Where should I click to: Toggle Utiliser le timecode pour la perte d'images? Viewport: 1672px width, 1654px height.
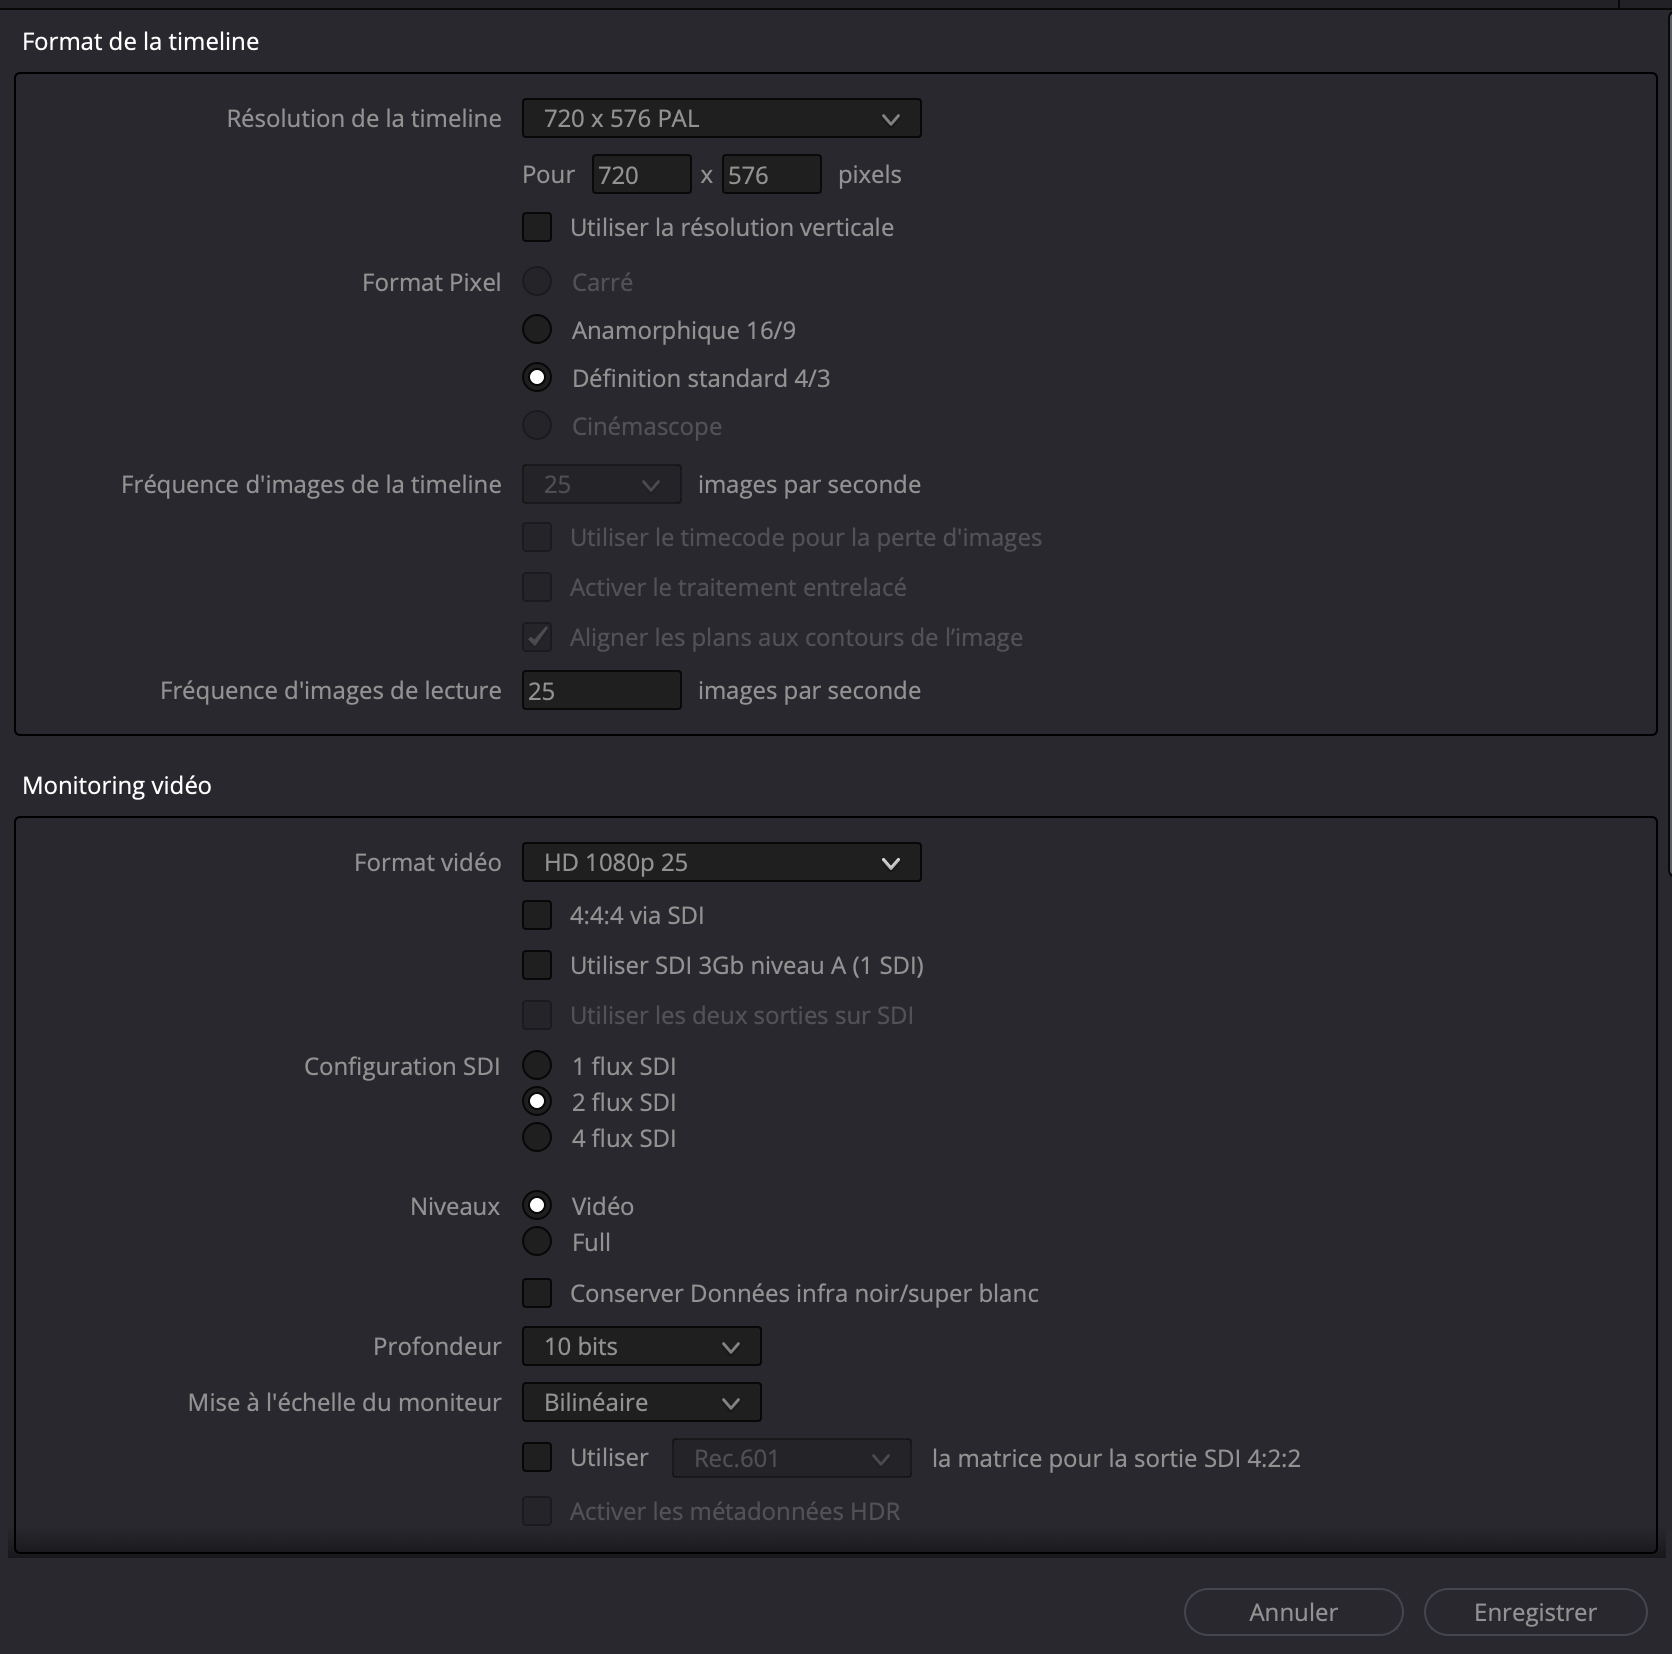(x=537, y=537)
